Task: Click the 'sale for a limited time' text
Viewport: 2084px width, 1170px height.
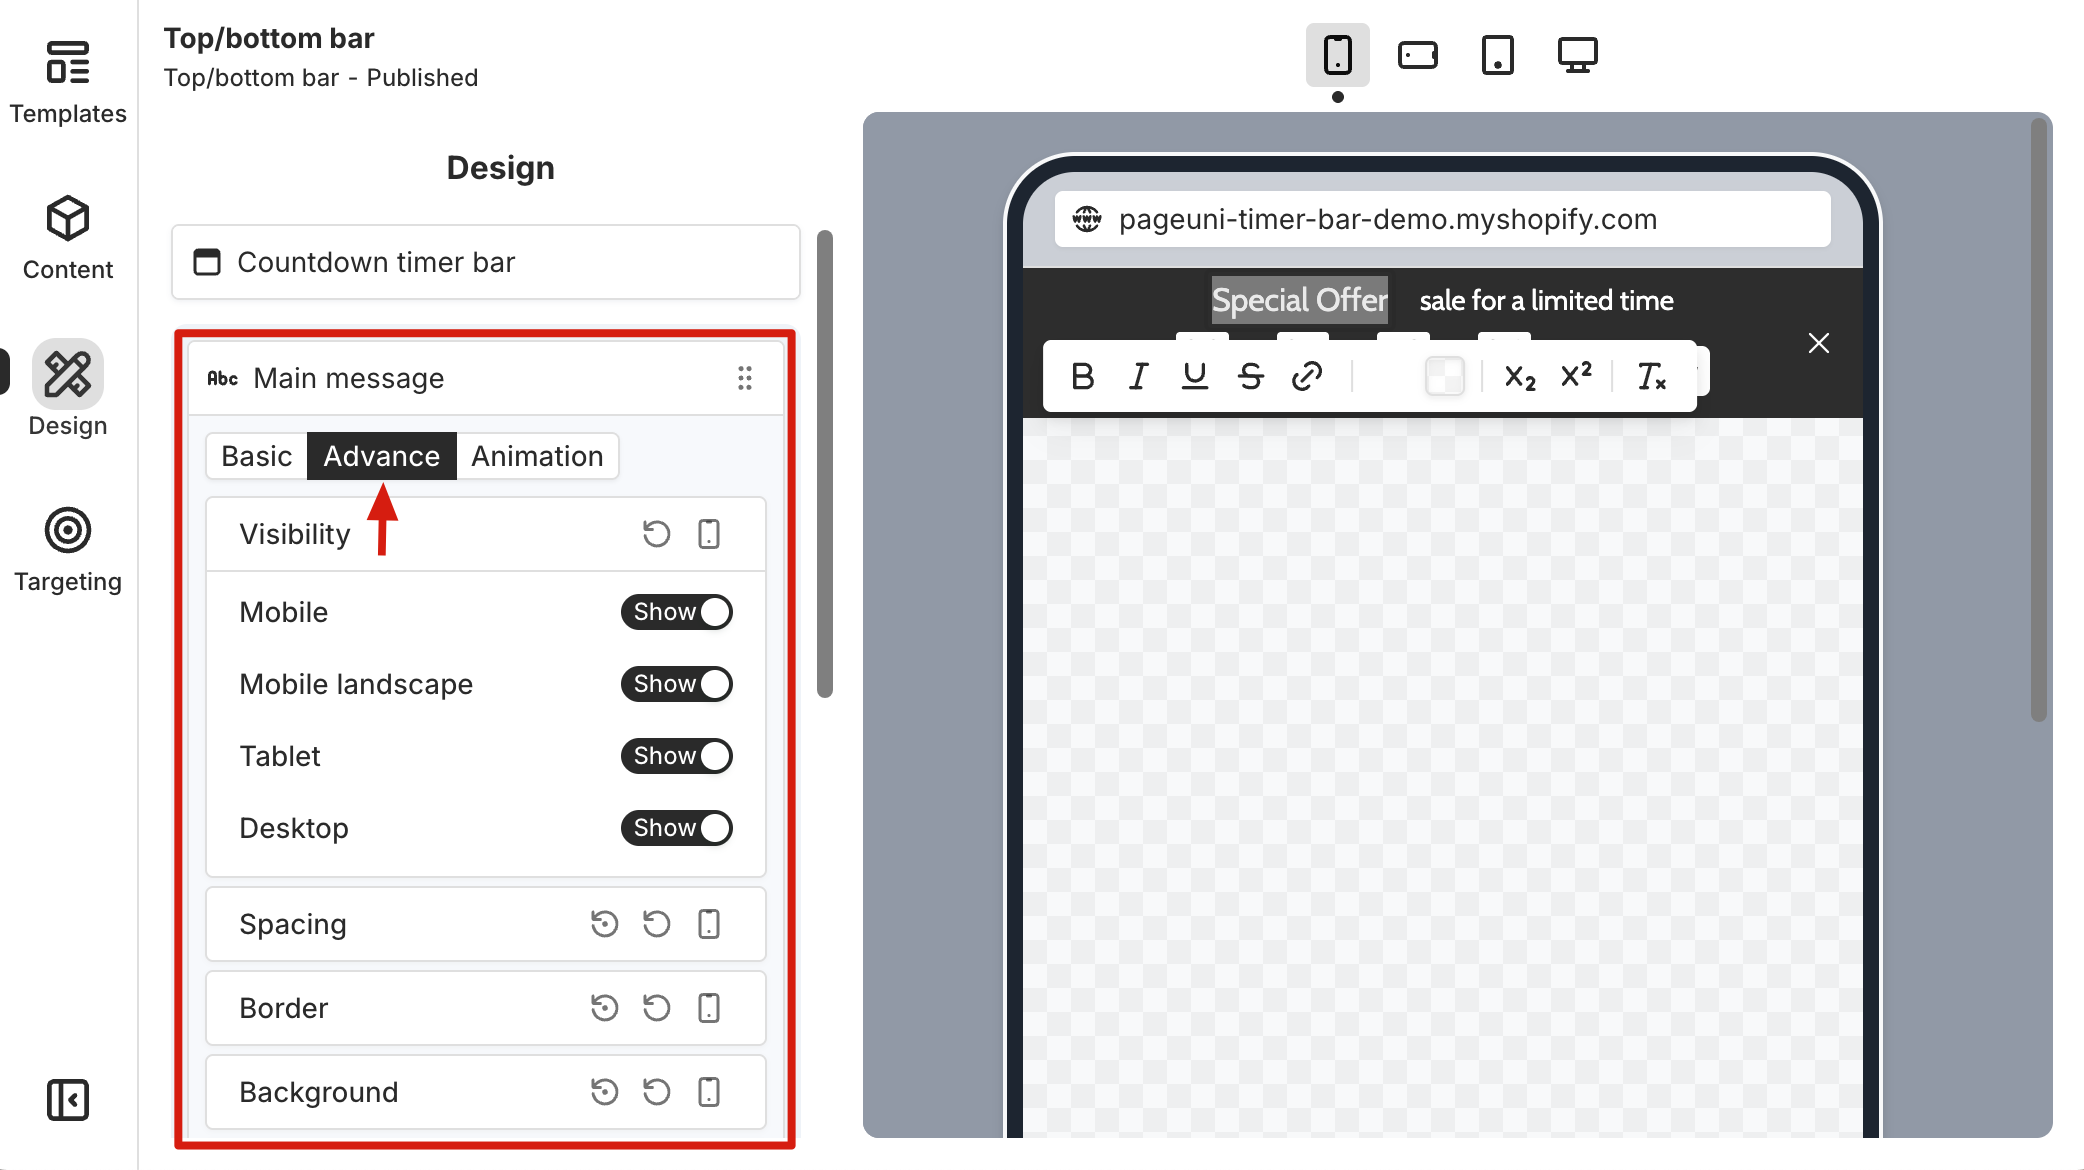Action: coord(1547,300)
